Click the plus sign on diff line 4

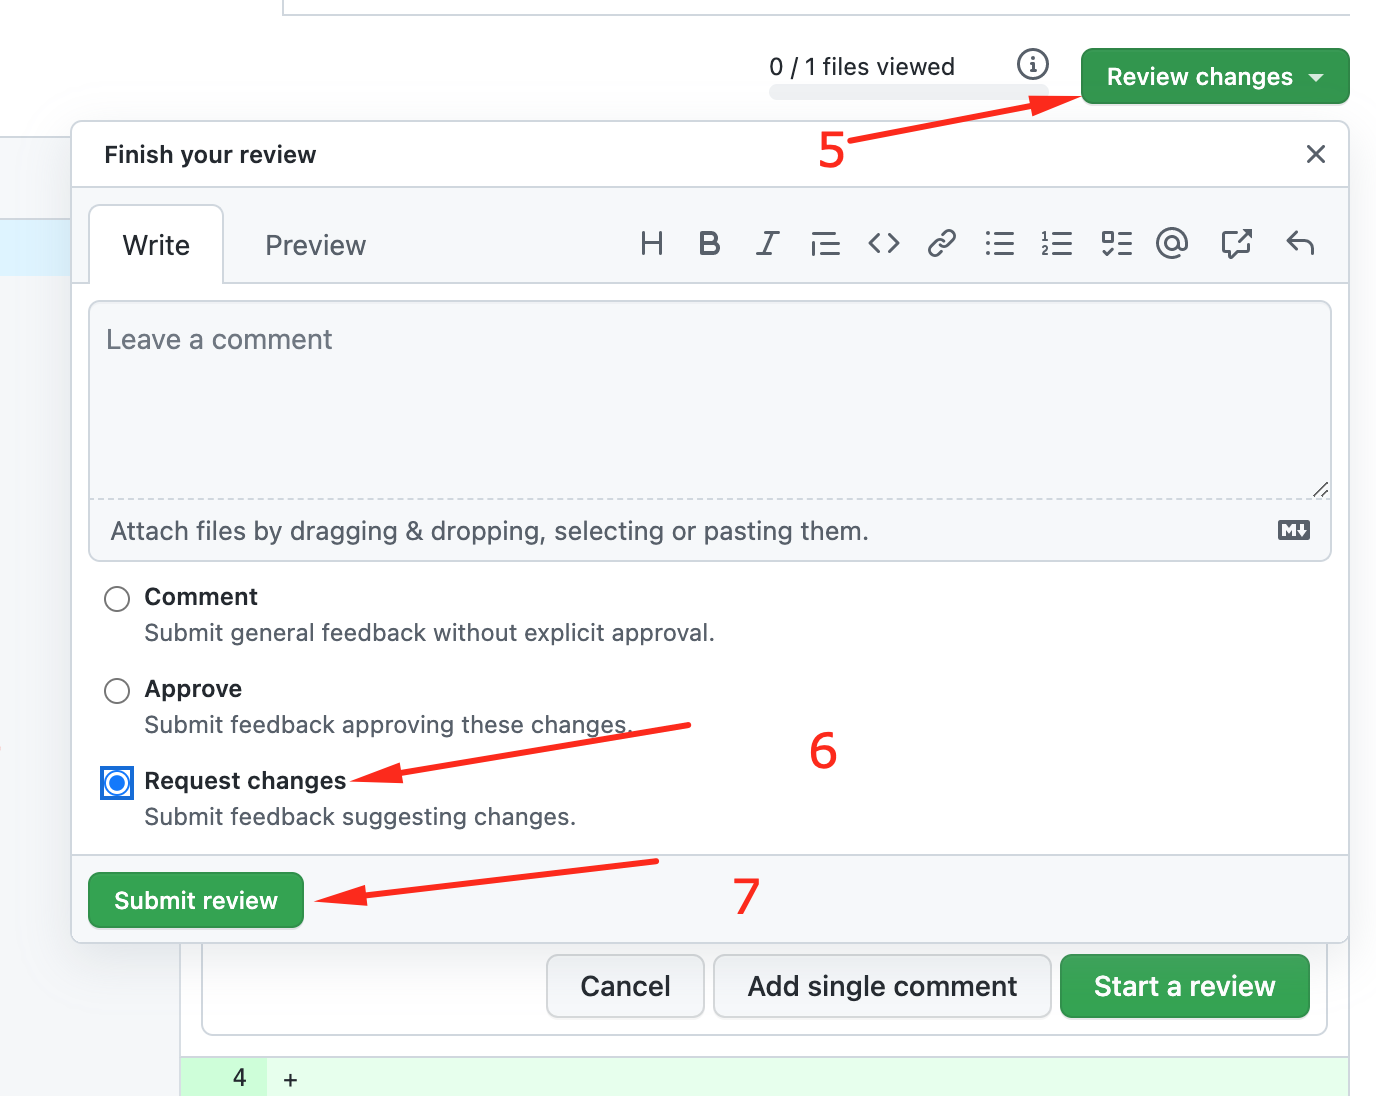coord(290,1080)
